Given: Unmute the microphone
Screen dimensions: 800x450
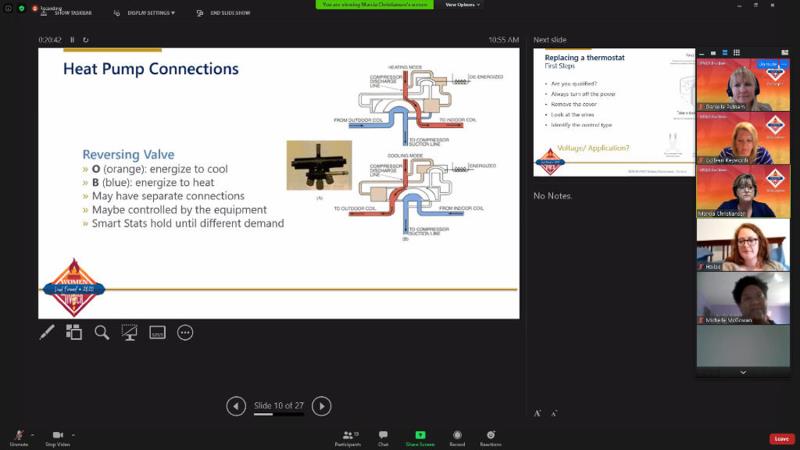Looking at the screenshot, I should click(18, 438).
